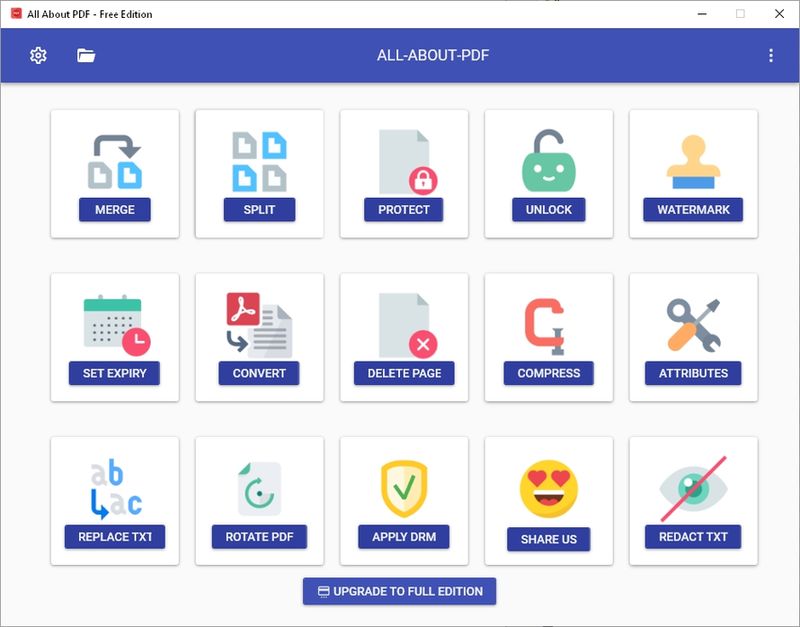Click the merge documents arrow icon
Screen dimensions: 800x627
pos(115,162)
